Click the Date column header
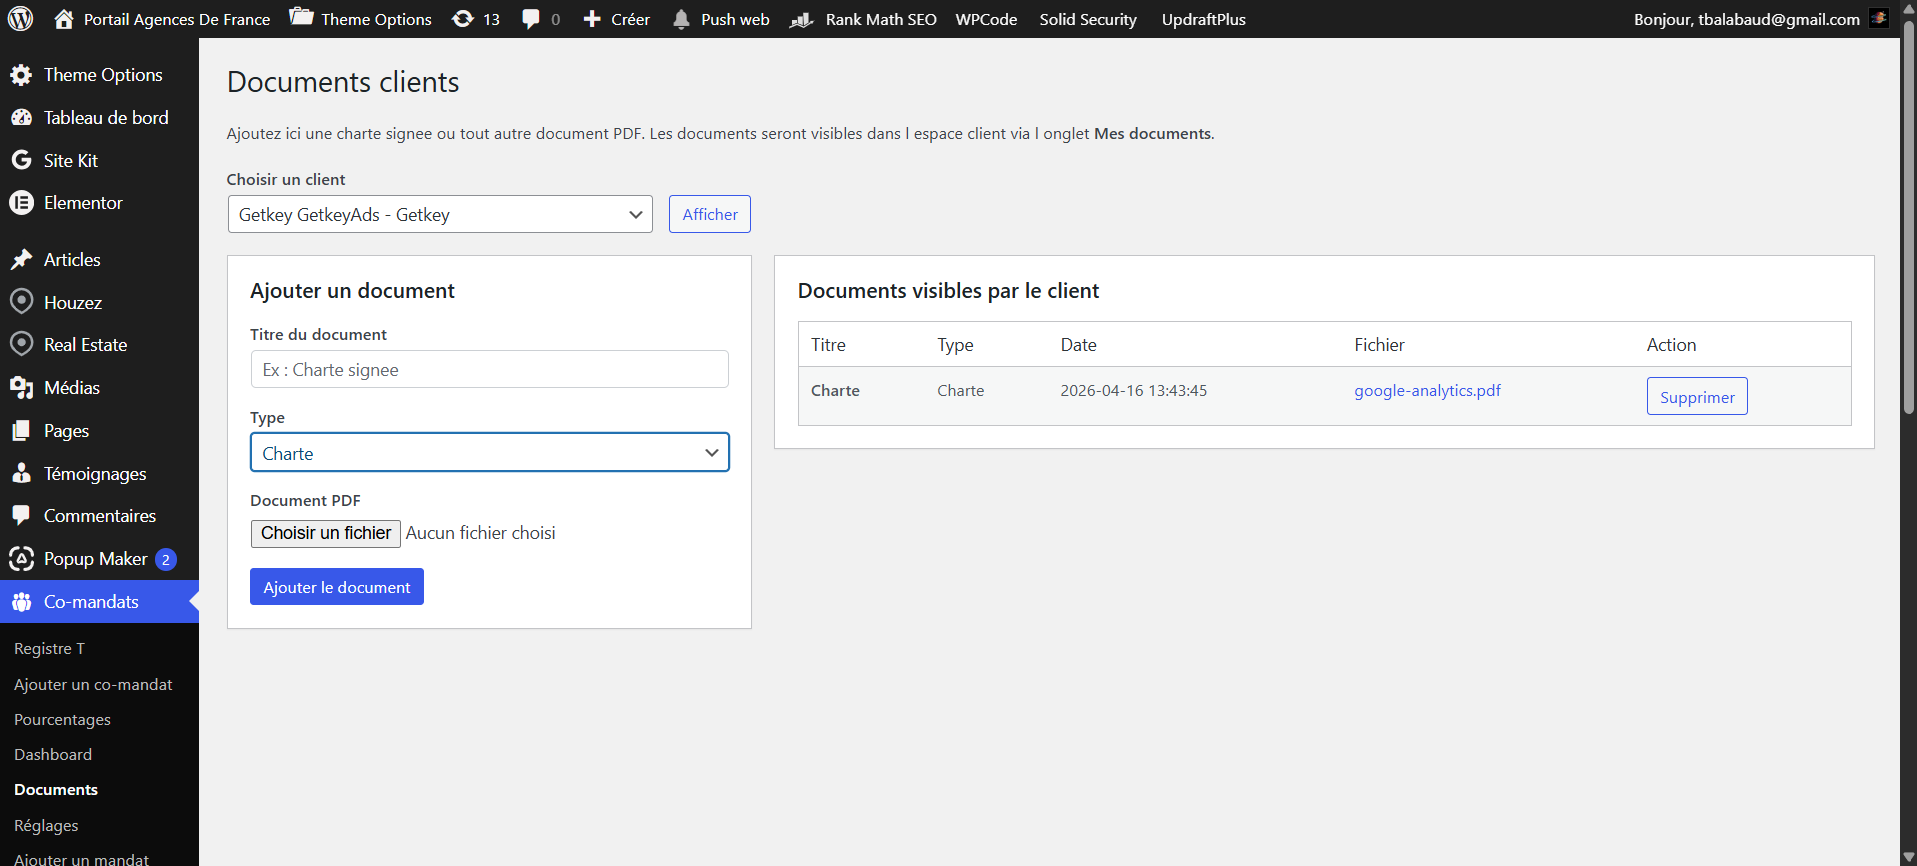This screenshot has width=1917, height=866. coord(1078,345)
